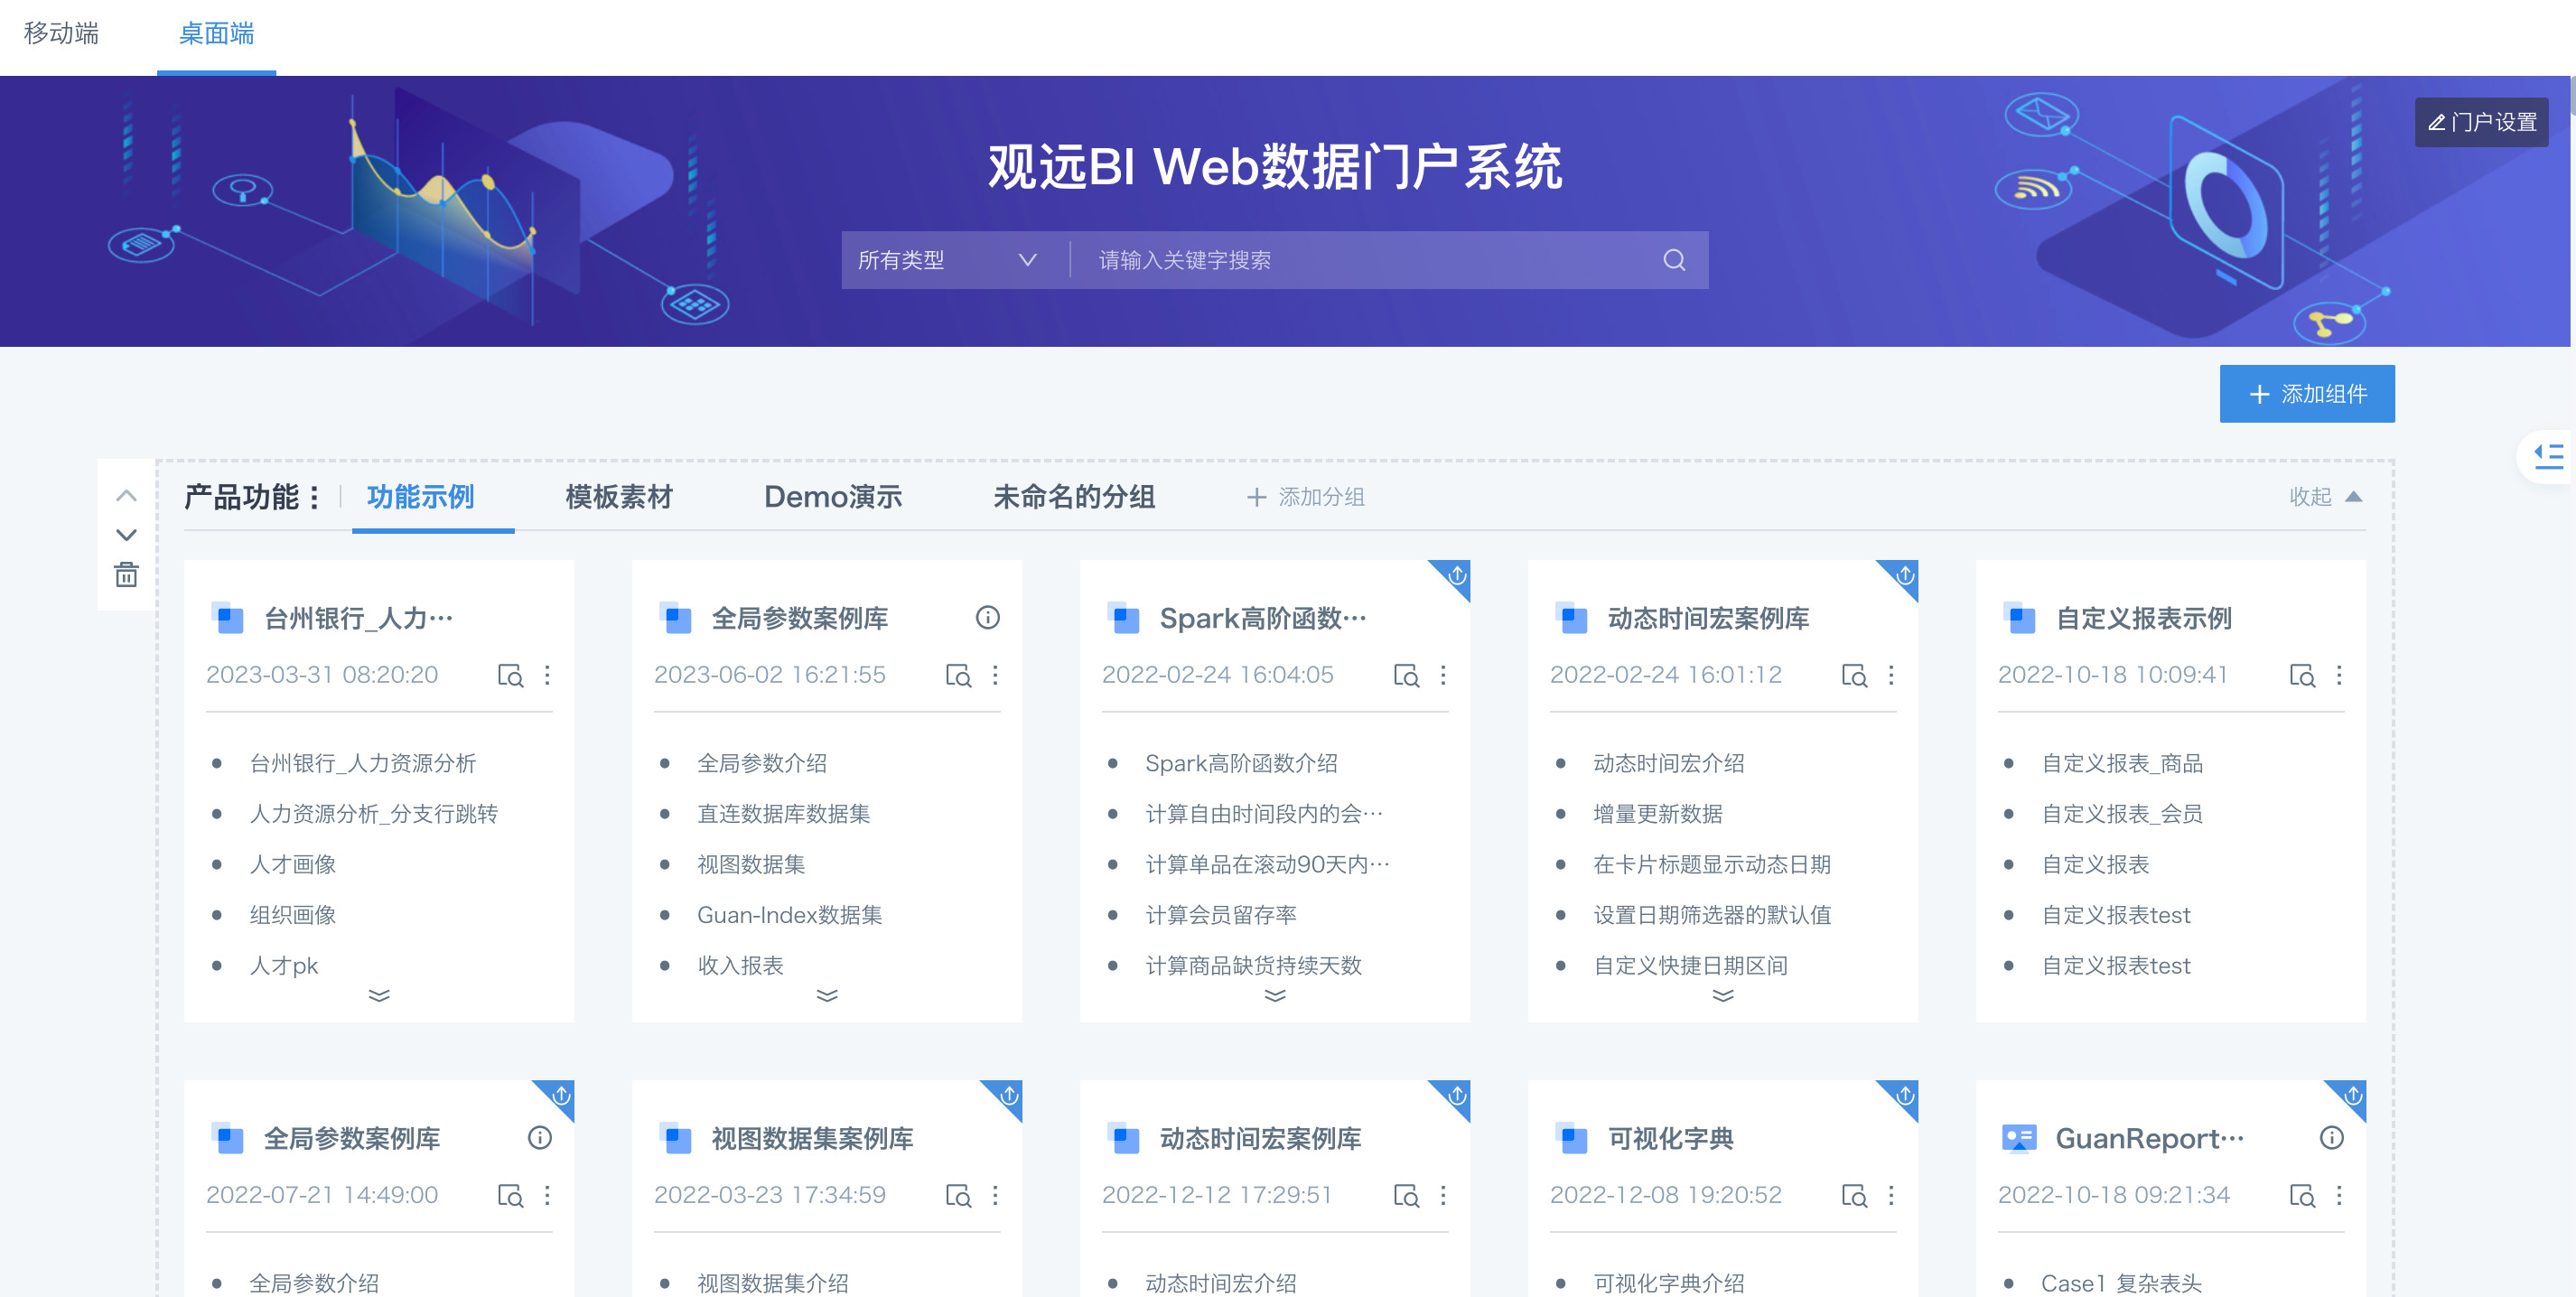Switch to the 移动端 tab
Viewport: 2576px width, 1297px height.
(61, 34)
